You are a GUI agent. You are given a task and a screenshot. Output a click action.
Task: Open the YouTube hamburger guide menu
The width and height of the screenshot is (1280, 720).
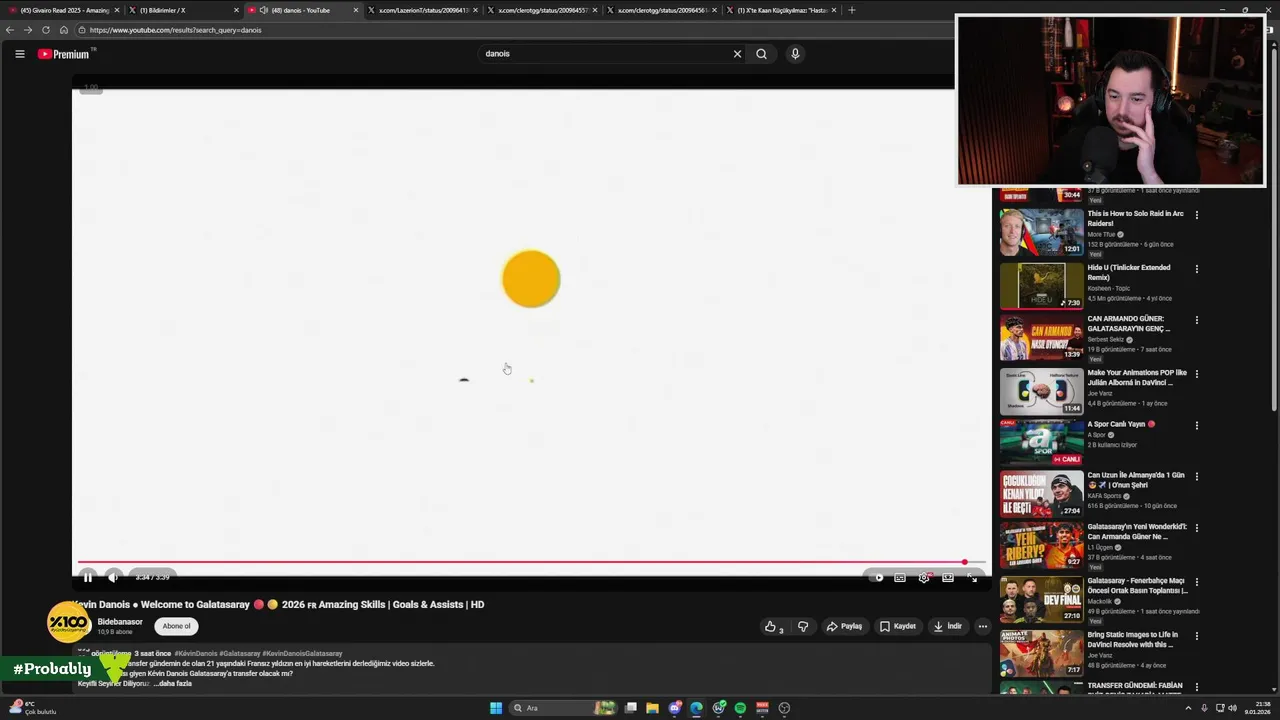[19, 54]
